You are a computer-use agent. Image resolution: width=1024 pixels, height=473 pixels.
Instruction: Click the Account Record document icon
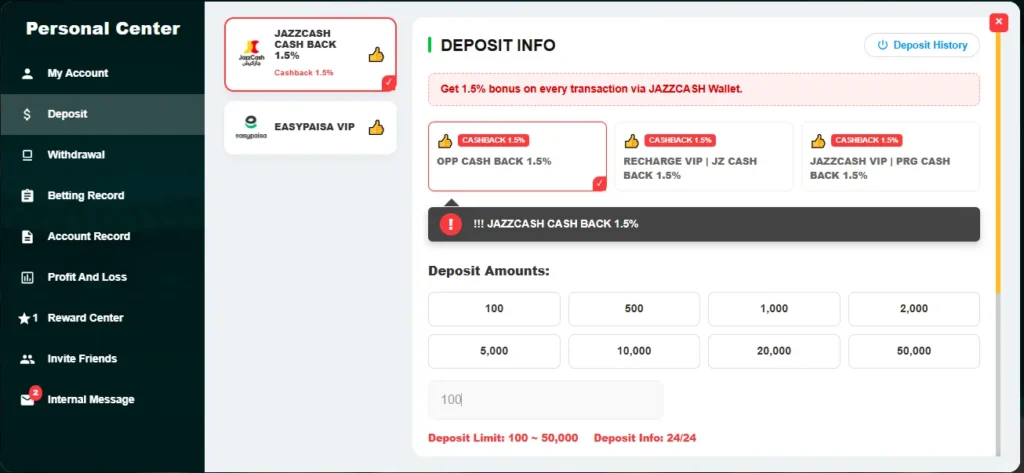[27, 236]
